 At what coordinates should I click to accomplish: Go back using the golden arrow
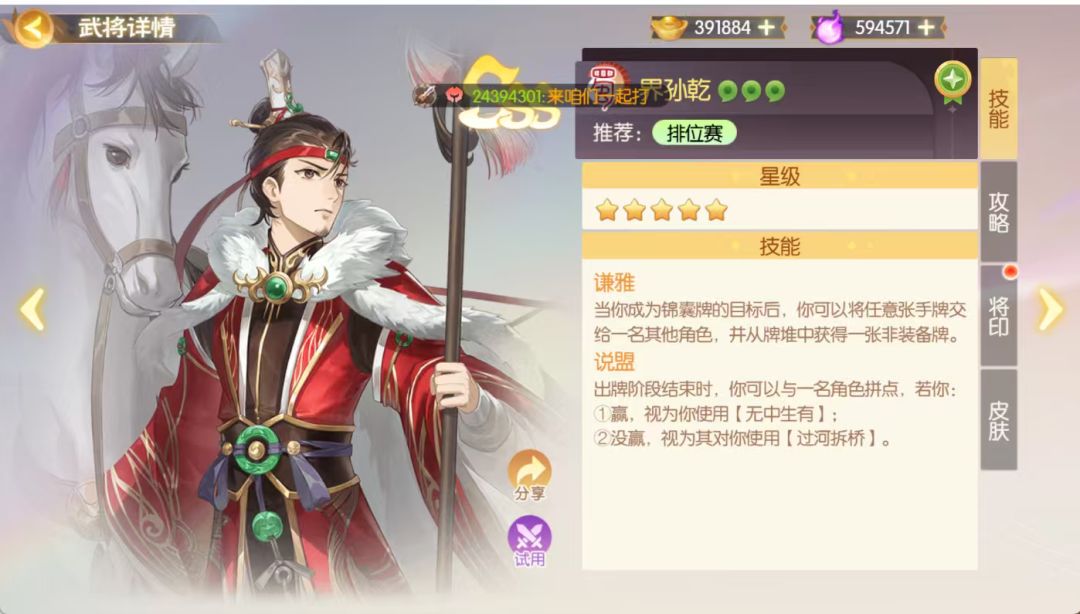point(33,28)
